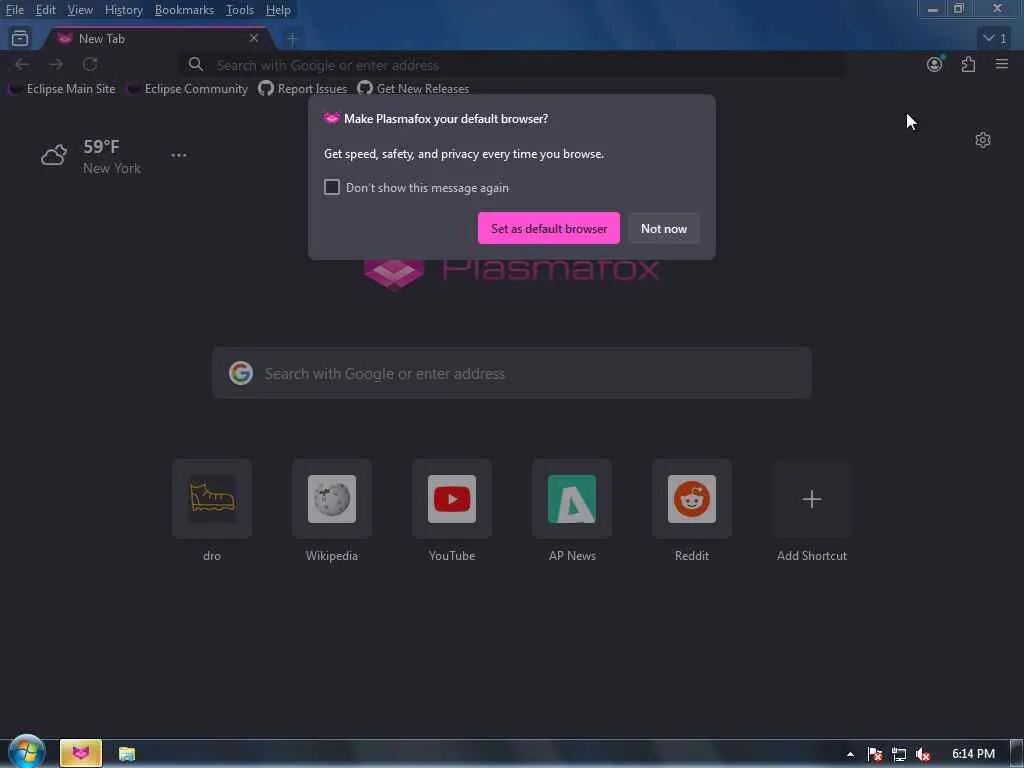Open Eclipse Main Site bookmark

coord(63,88)
